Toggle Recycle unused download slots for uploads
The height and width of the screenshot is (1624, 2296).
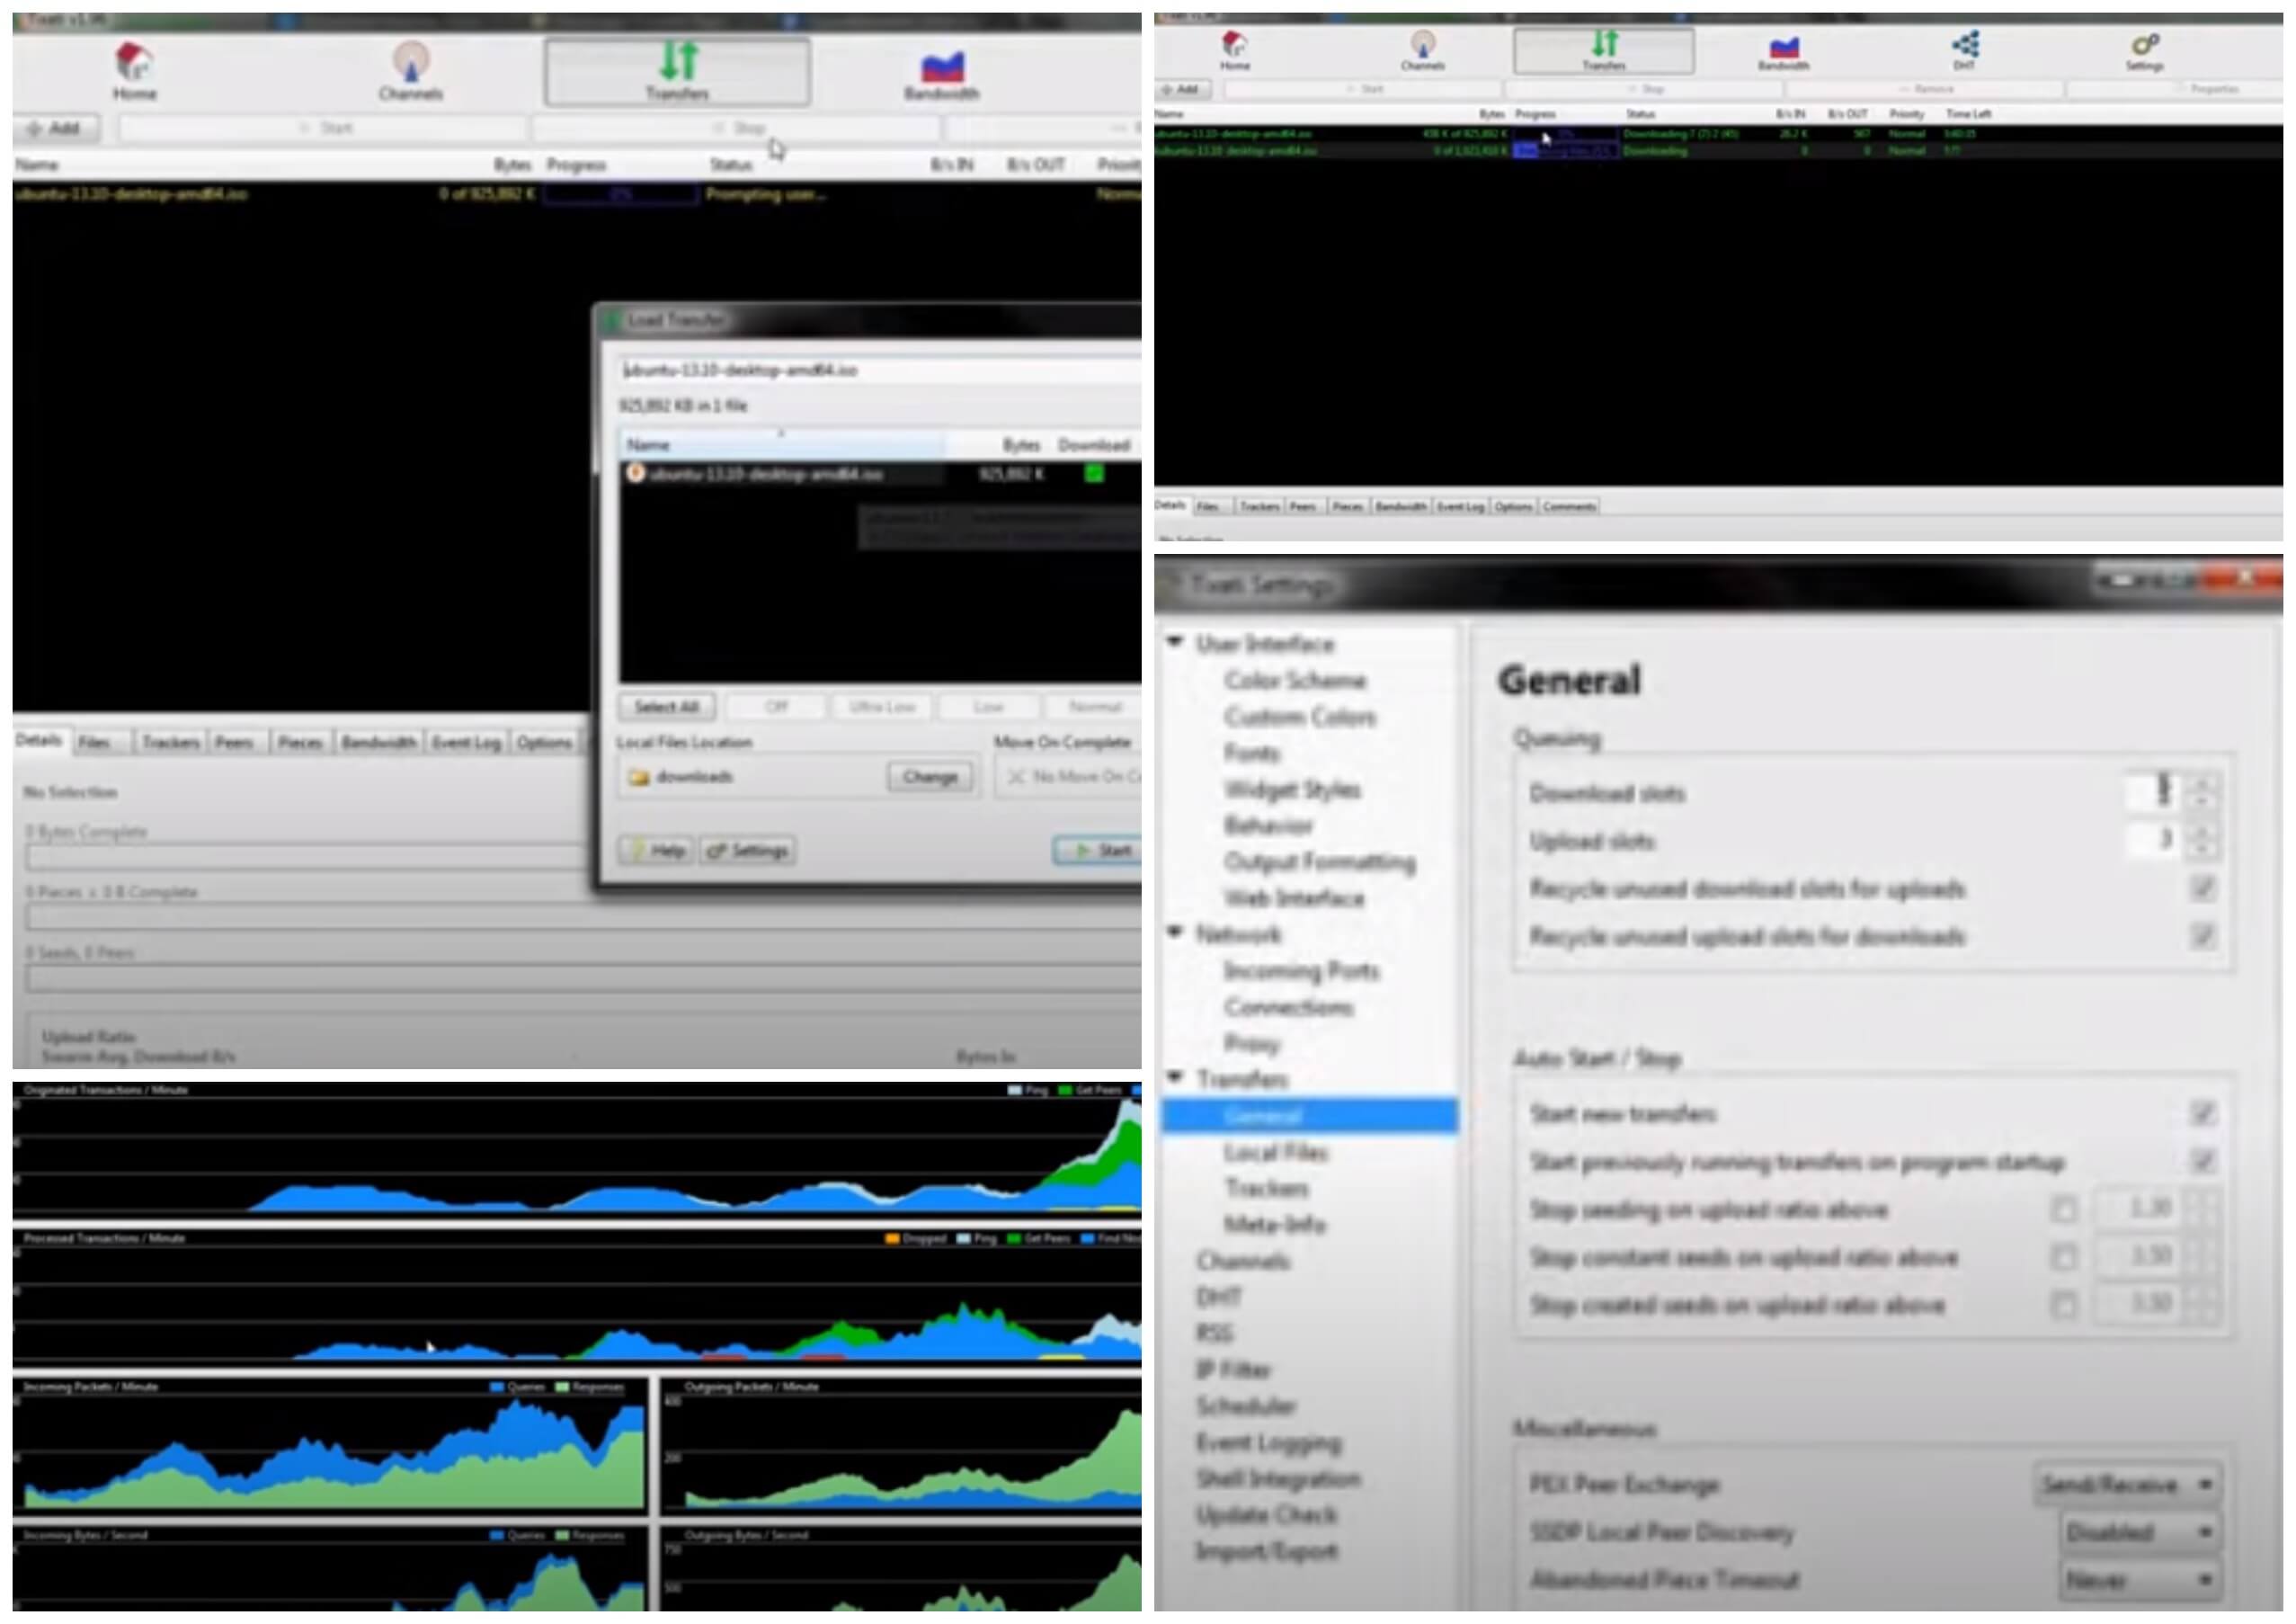pyautogui.click(x=2202, y=888)
